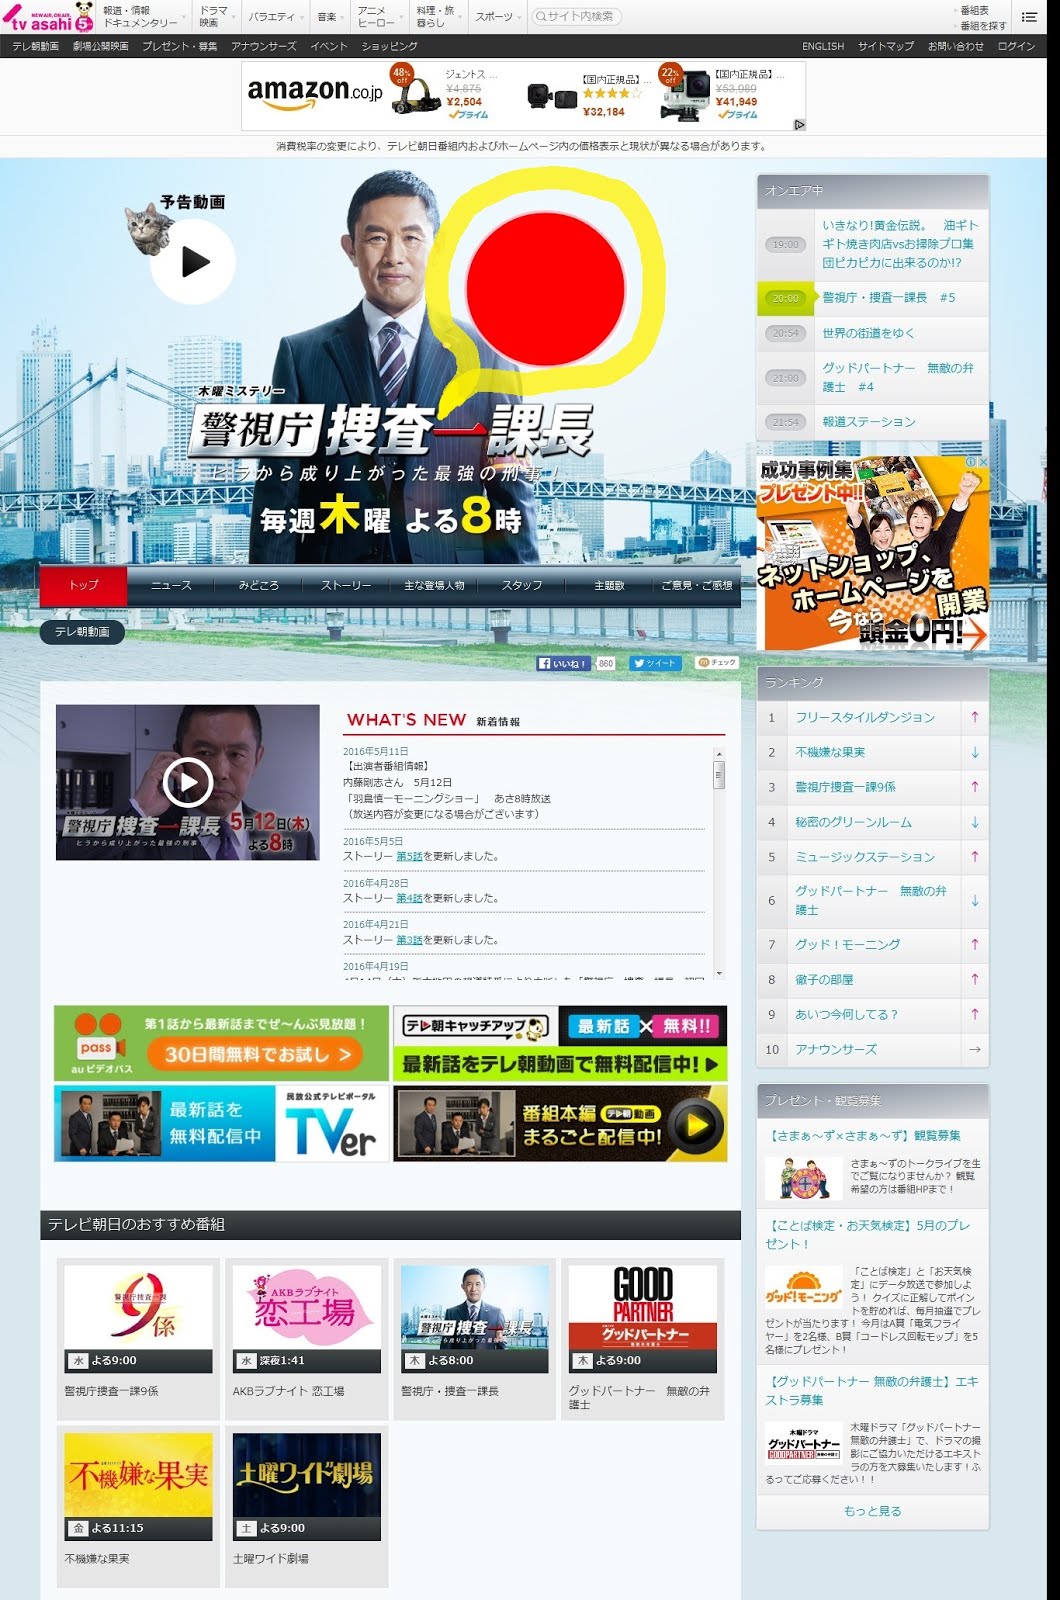1060x1600 pixels.
Task: Open the 第4話 story link
Action: [409, 898]
